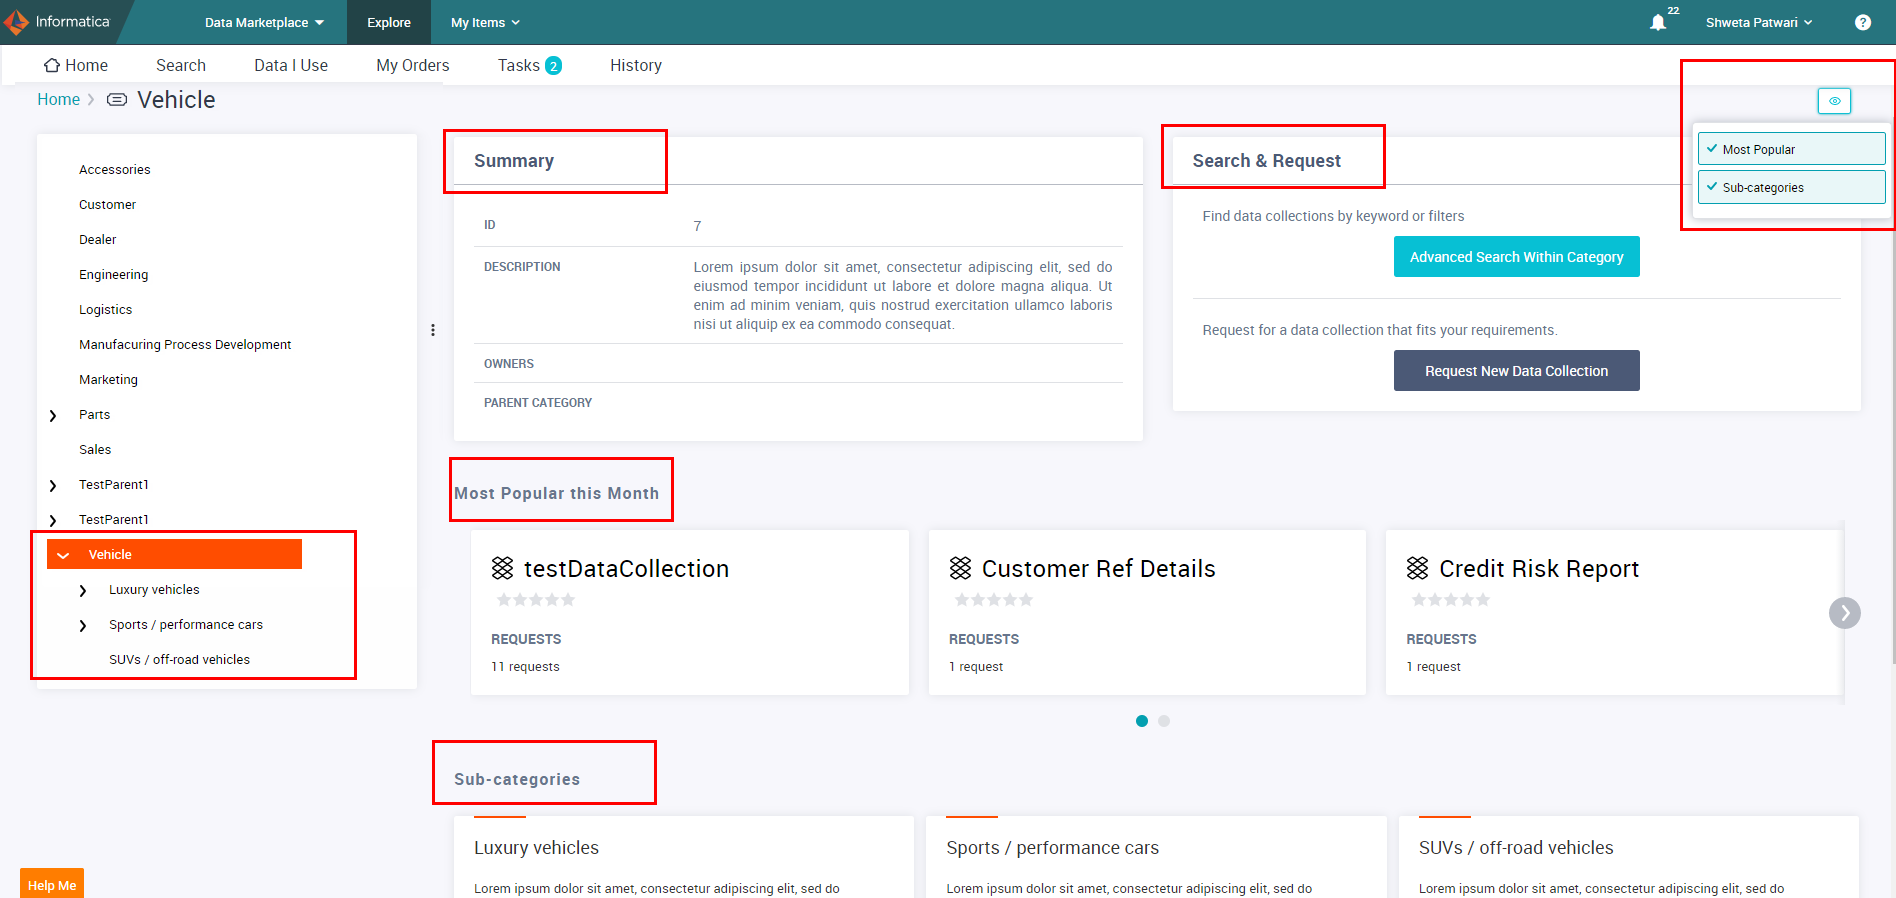Click Advanced Search Within Category button

pyautogui.click(x=1516, y=257)
